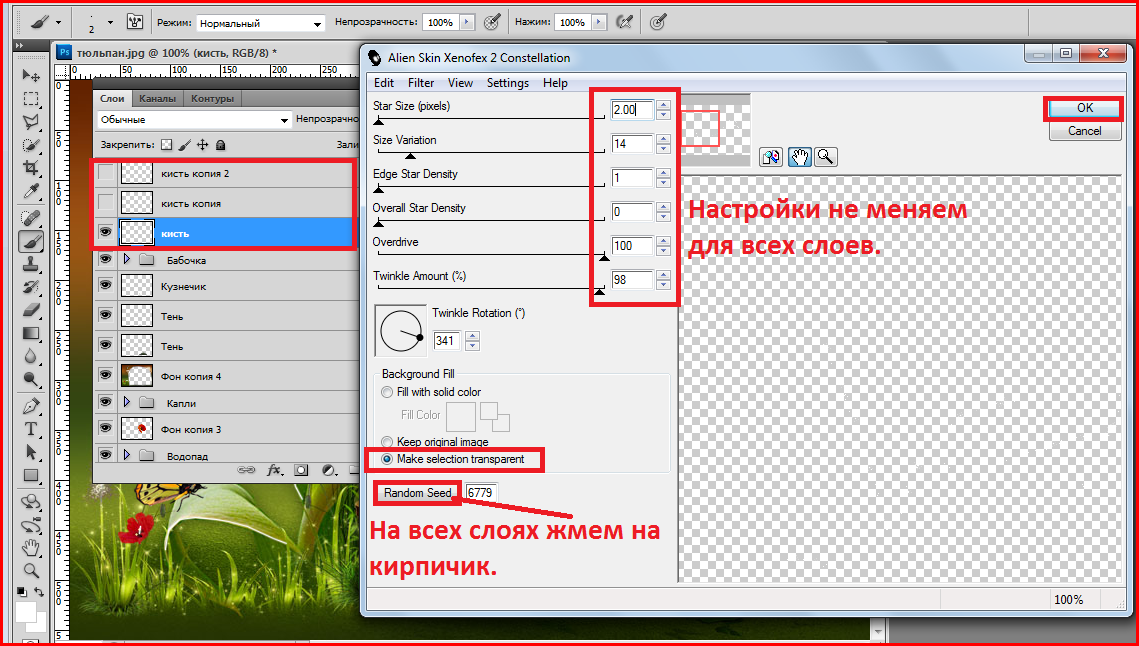This screenshot has height=646, width=1139.
Task: Show the 'кисть копия 2' layer
Action: [x=106, y=174]
